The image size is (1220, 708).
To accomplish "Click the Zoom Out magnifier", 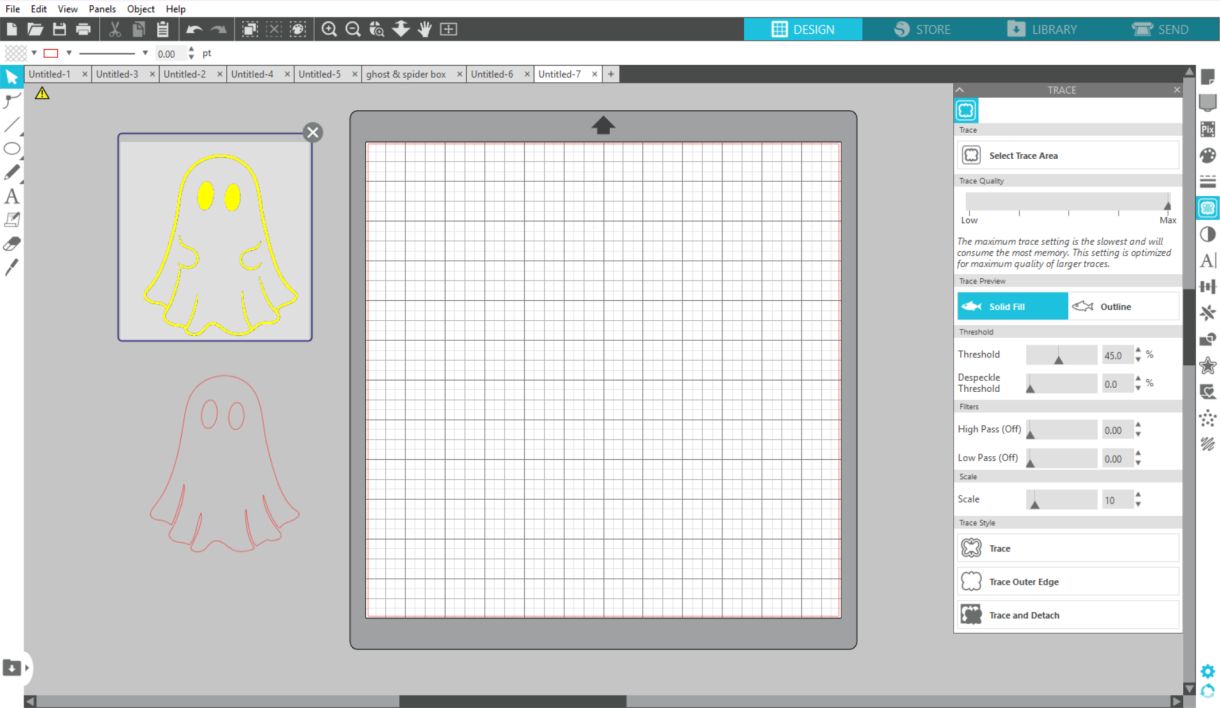I will point(353,30).
